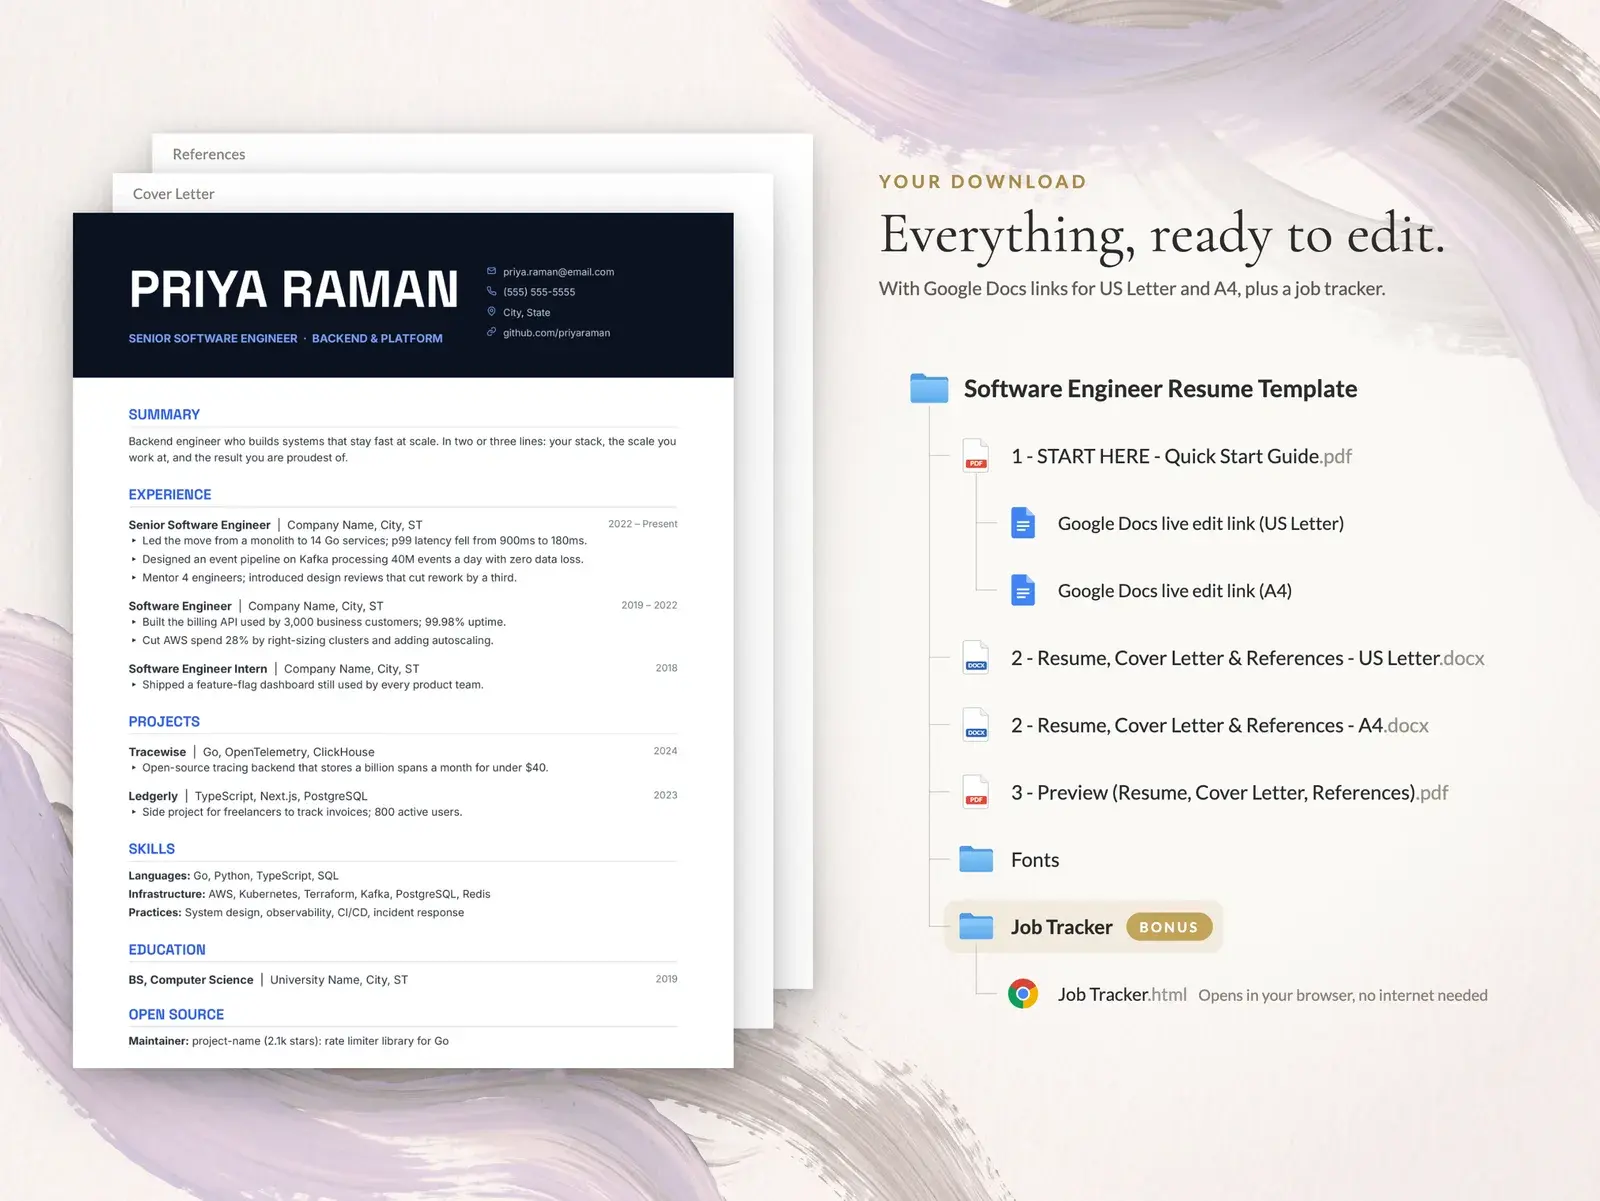Click the Fonts folder icon
Screen dimensions: 1600x1201
[x=976, y=859]
